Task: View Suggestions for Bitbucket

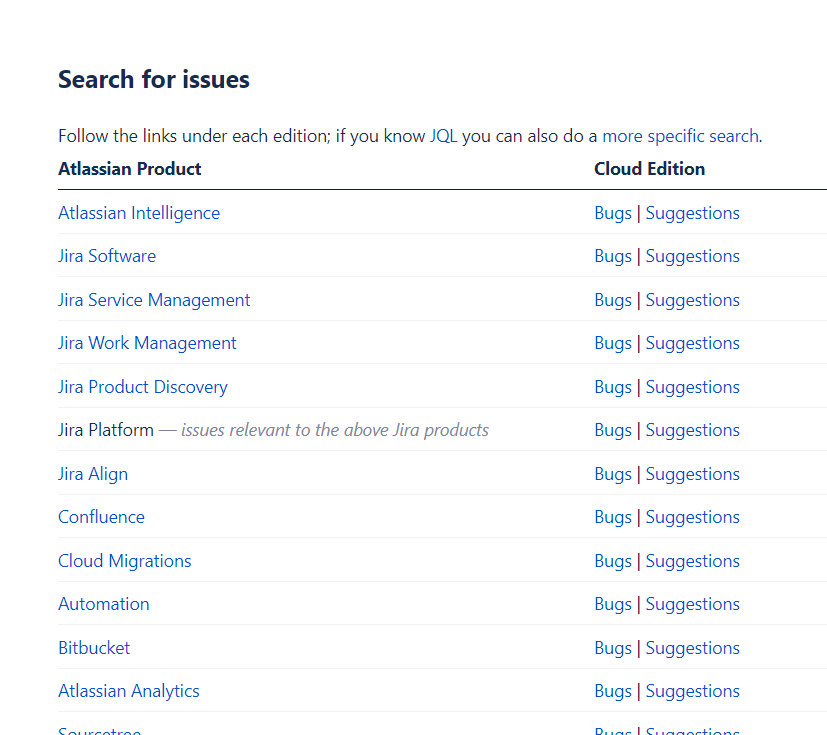Action: pyautogui.click(x=693, y=648)
